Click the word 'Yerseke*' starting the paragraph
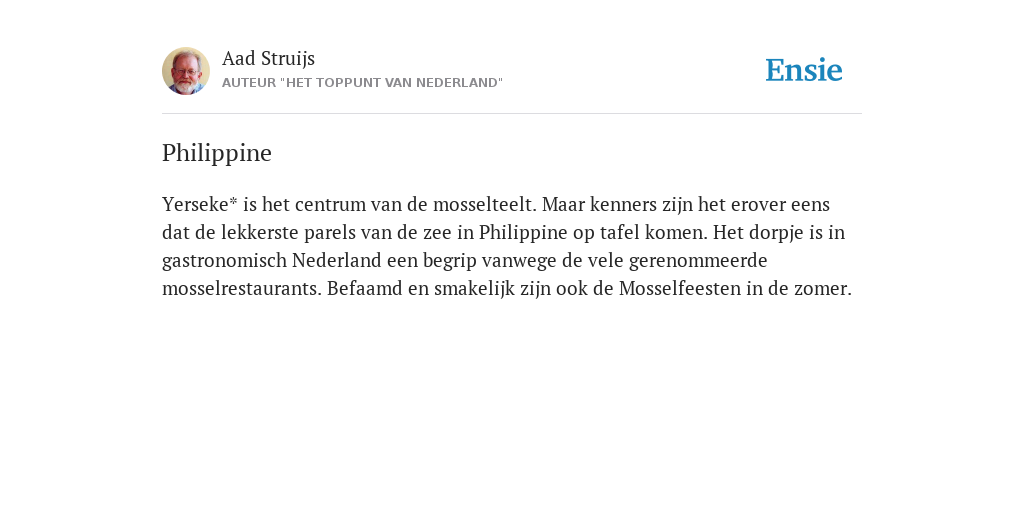The image size is (1024, 512). [200, 204]
